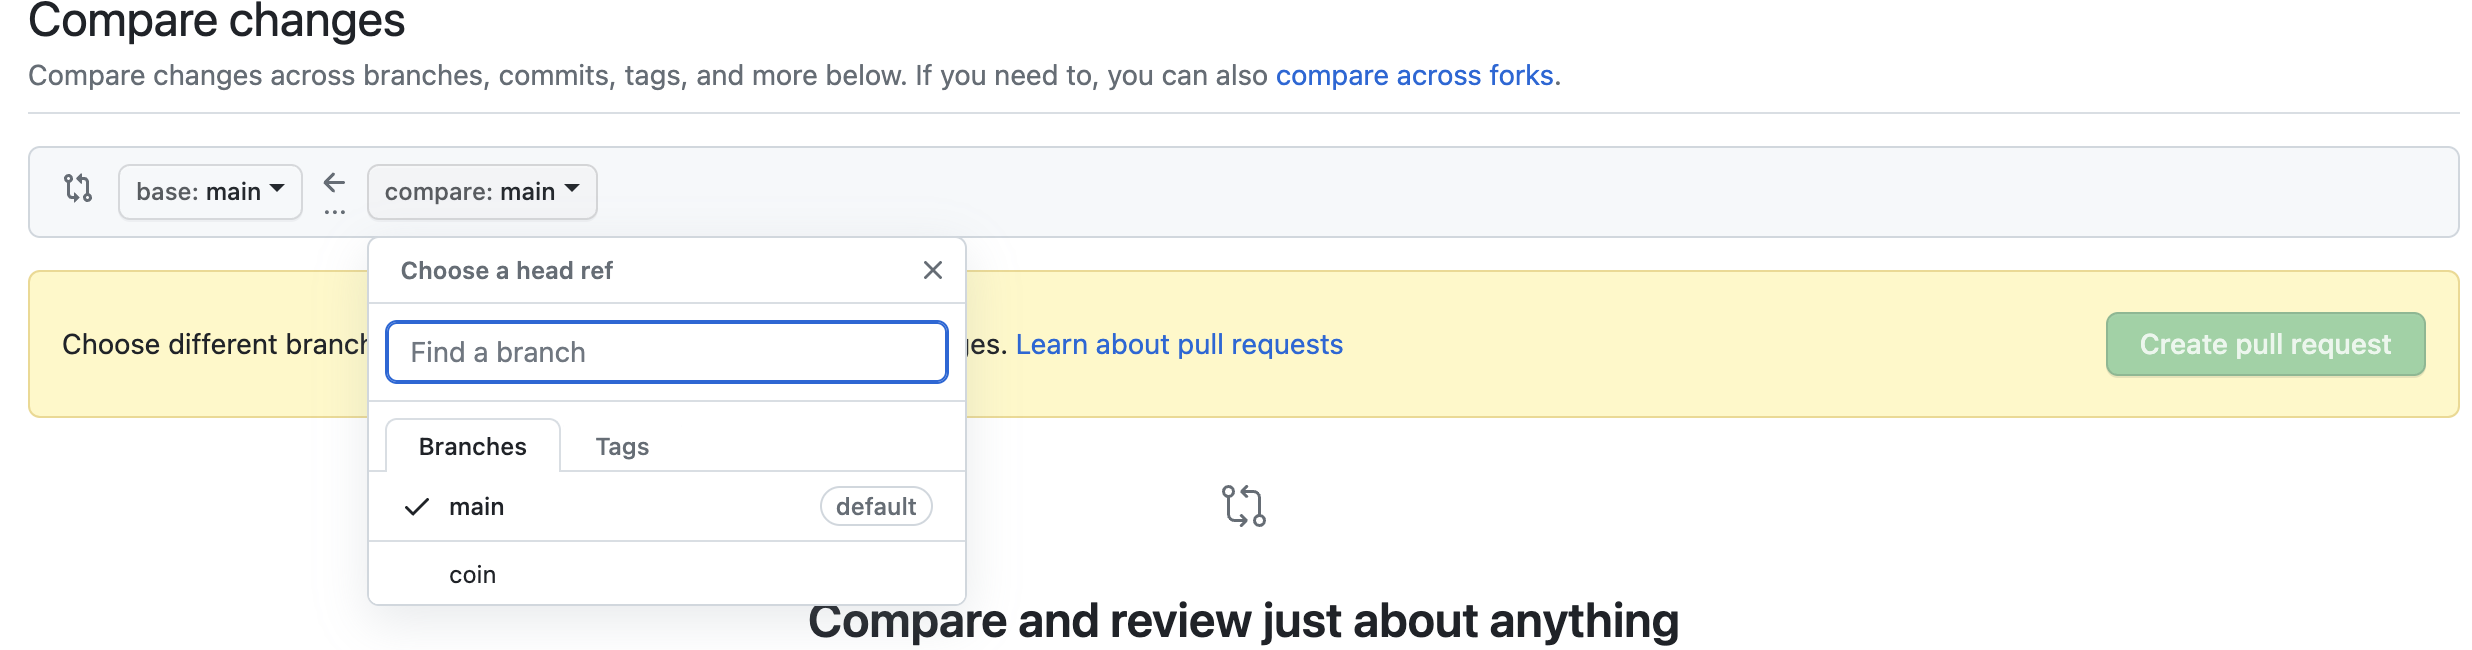
Task: Click the large compare icon above the heading
Action: (x=1244, y=506)
